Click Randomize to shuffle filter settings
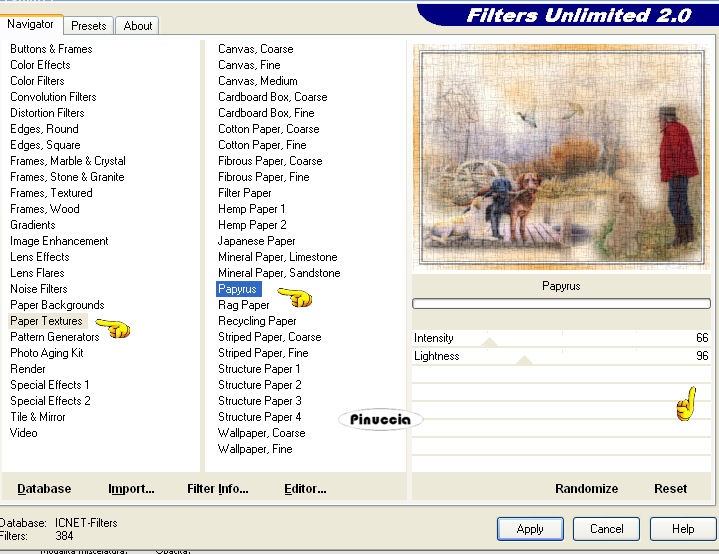Image resolution: width=719 pixels, height=554 pixels. coord(586,488)
